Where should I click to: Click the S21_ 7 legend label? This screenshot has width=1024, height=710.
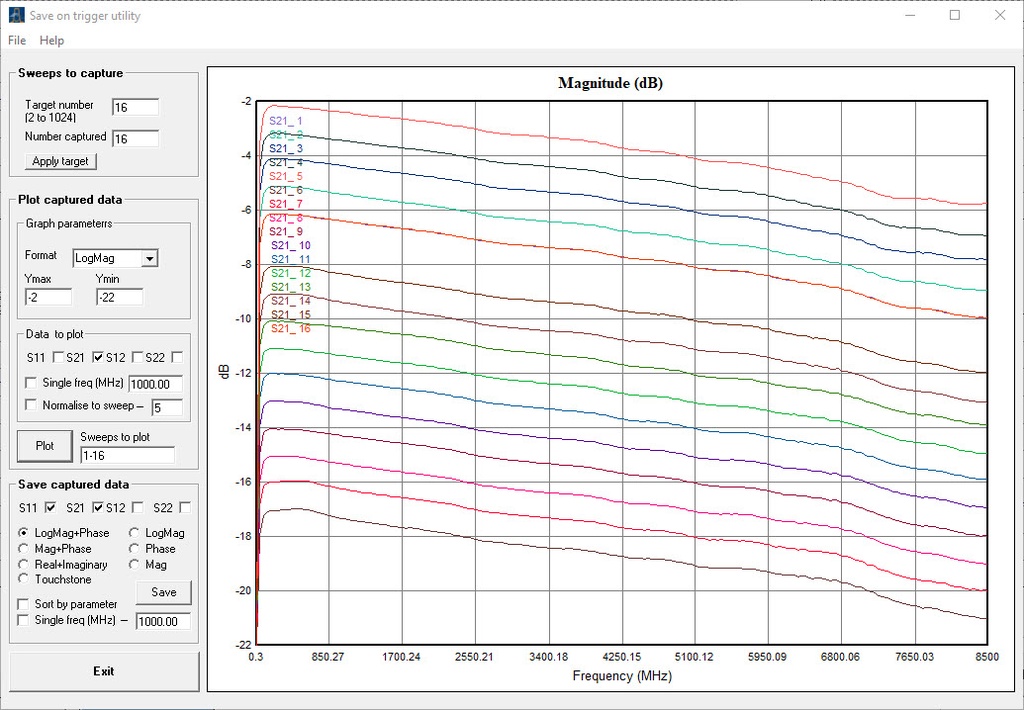click(286, 204)
